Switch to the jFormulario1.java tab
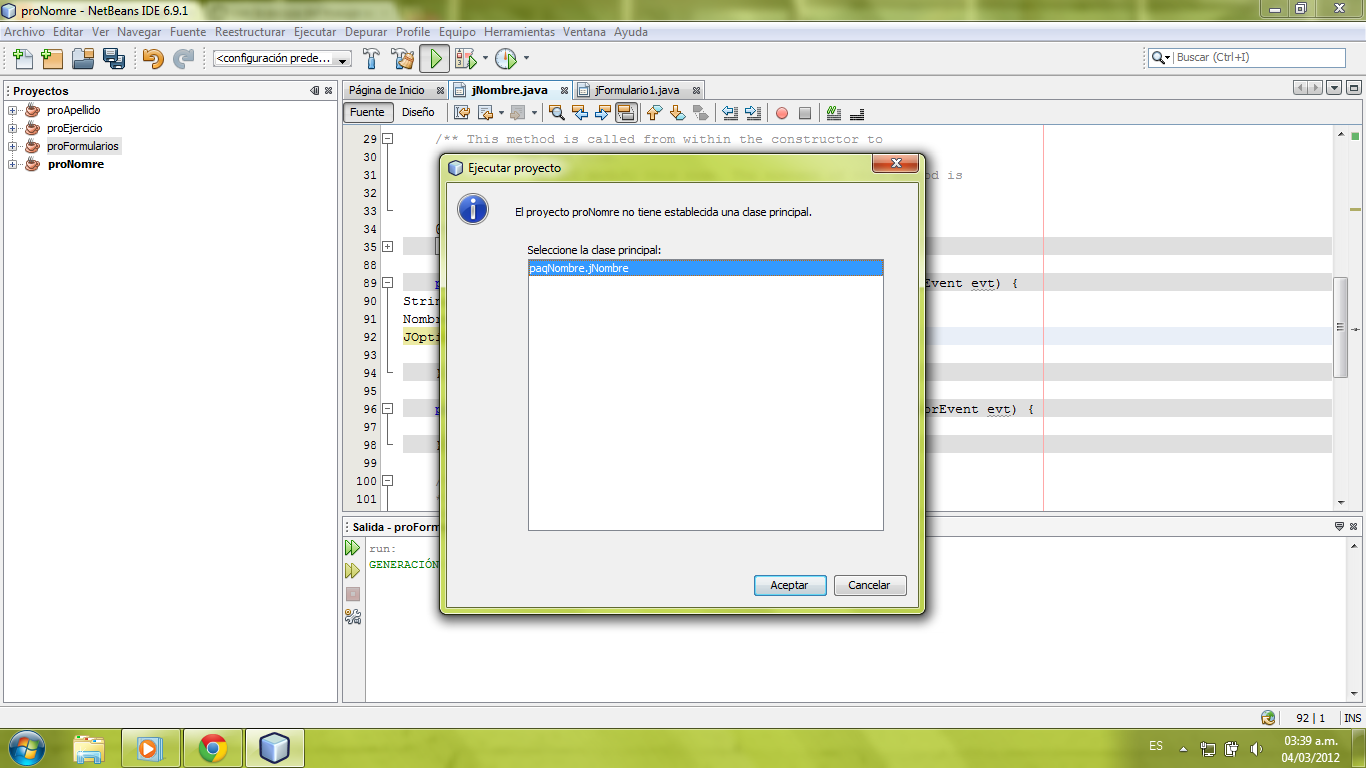 pyautogui.click(x=638, y=89)
